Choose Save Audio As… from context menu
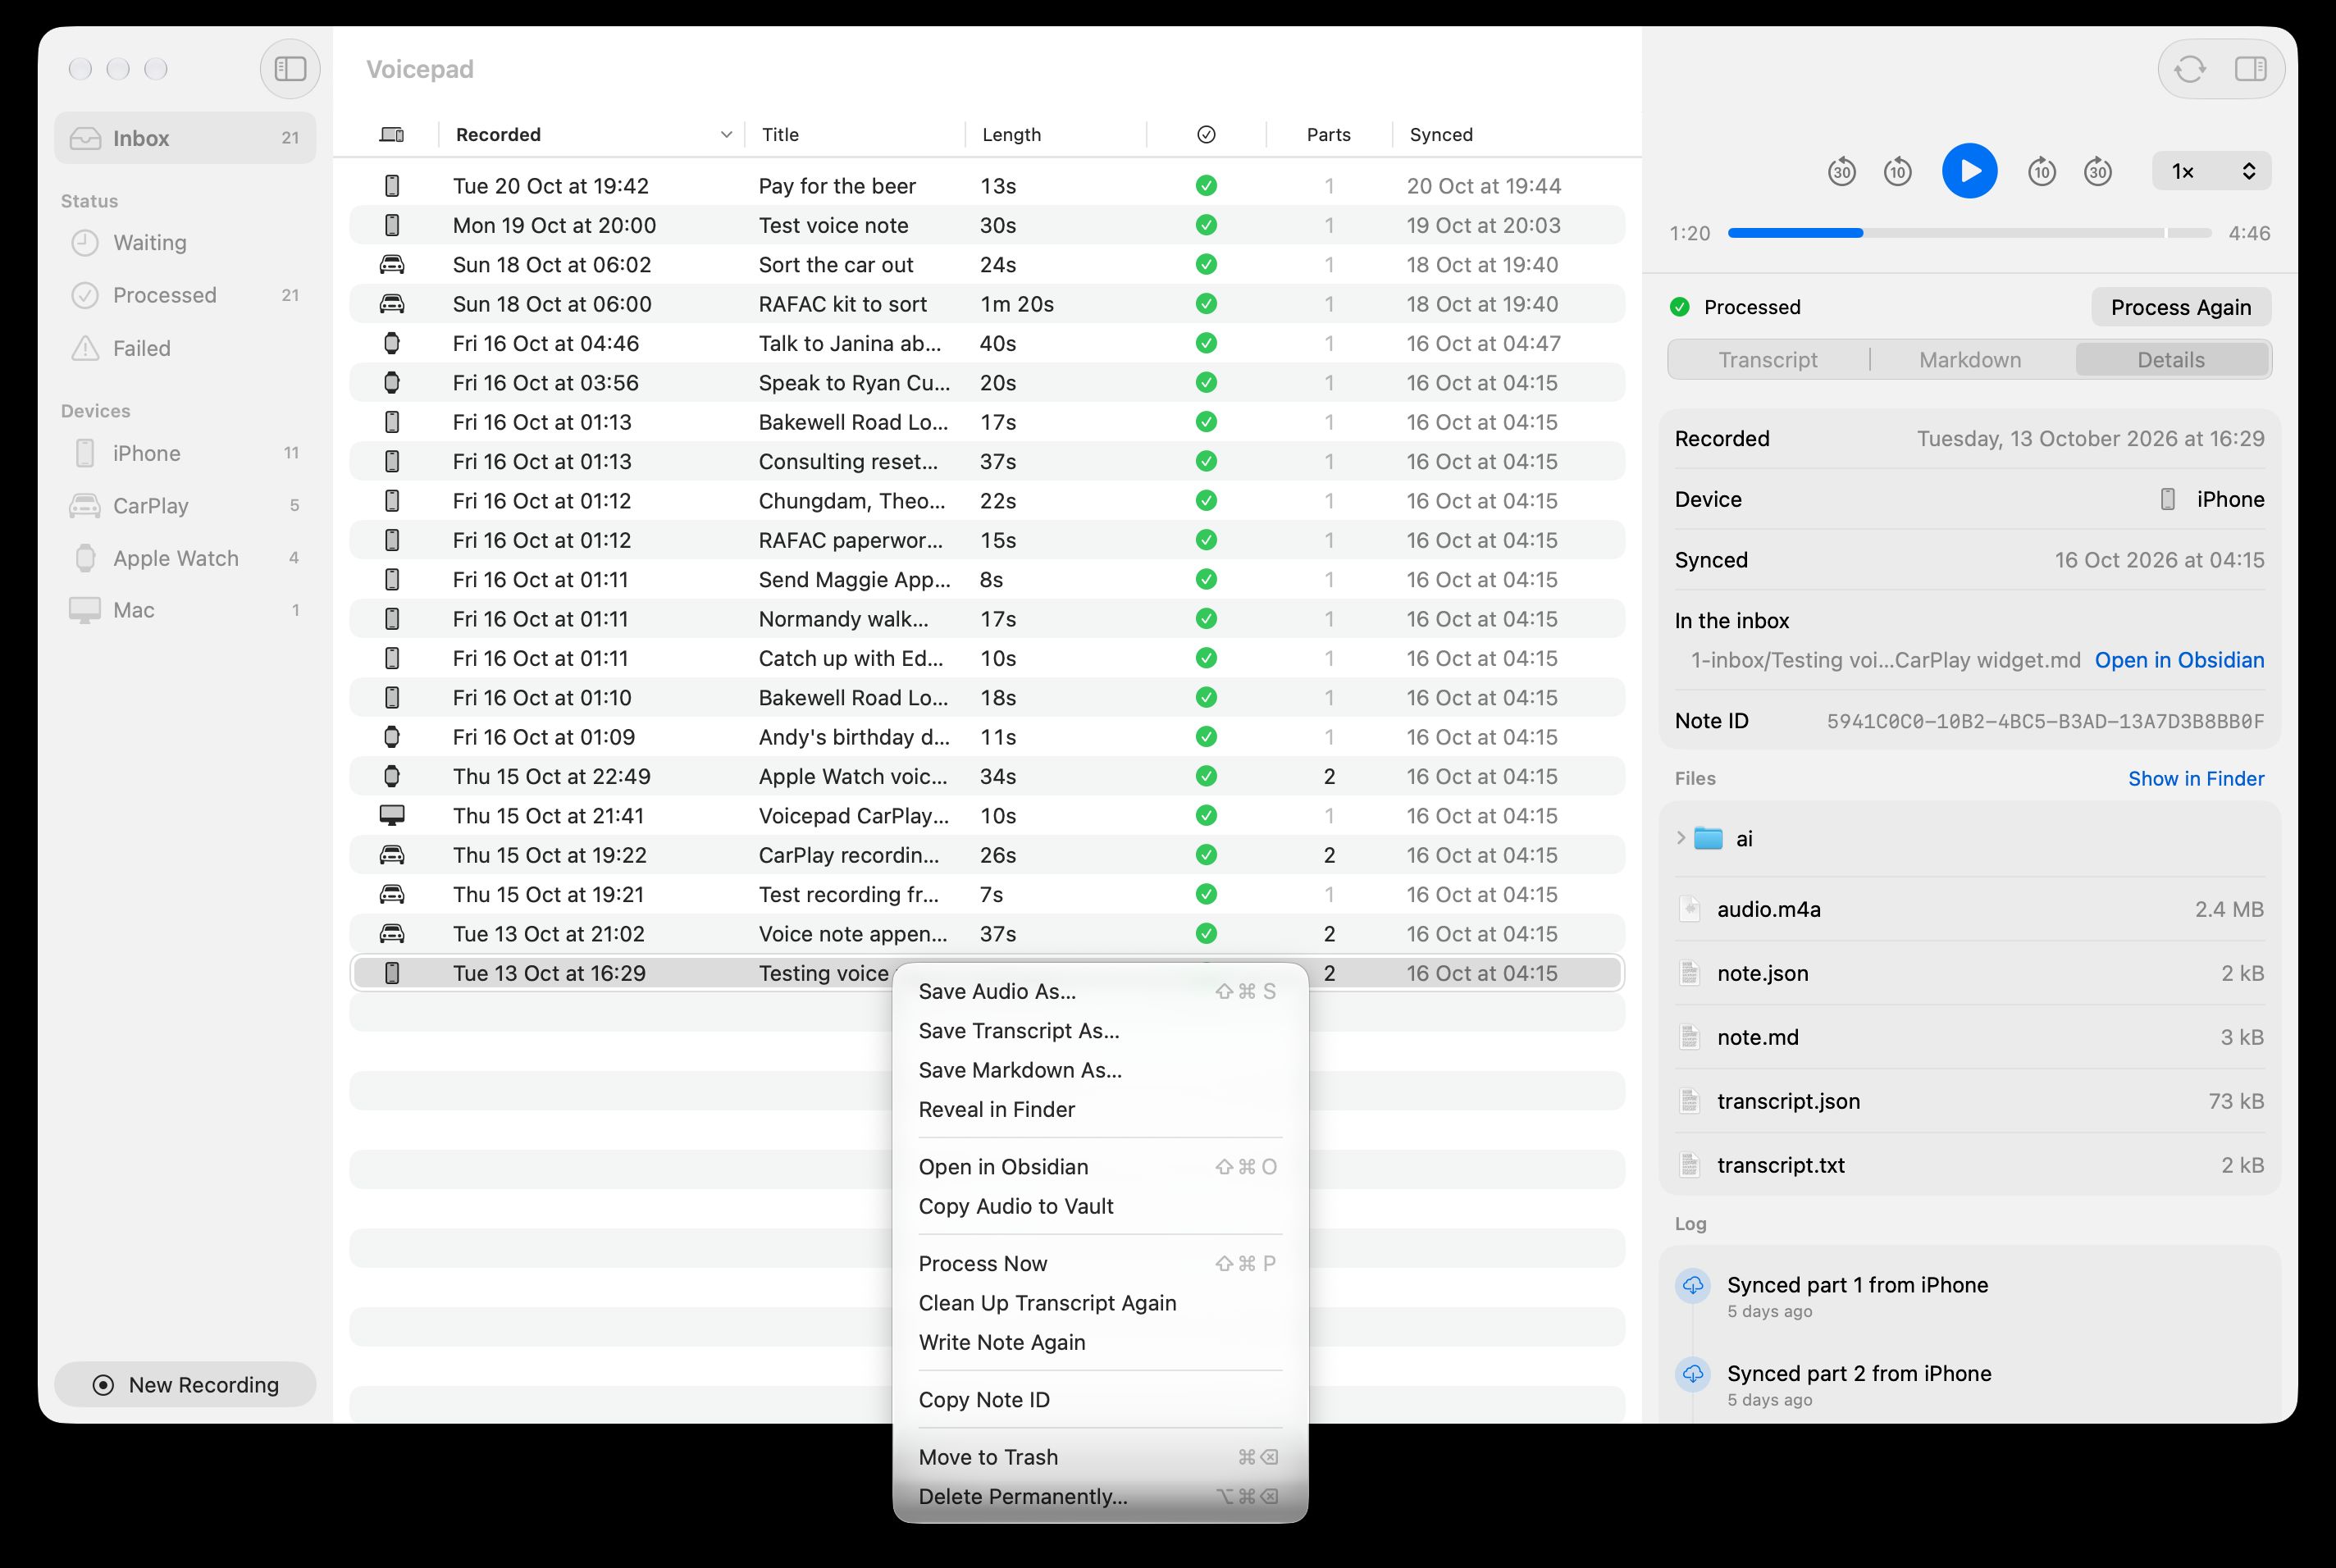Image resolution: width=2336 pixels, height=1568 pixels. coord(1100,991)
